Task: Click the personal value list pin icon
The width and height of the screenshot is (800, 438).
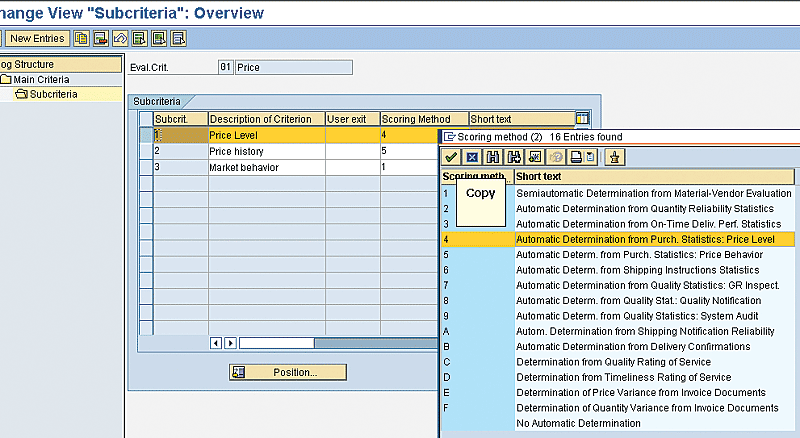Action: pyautogui.click(x=615, y=157)
